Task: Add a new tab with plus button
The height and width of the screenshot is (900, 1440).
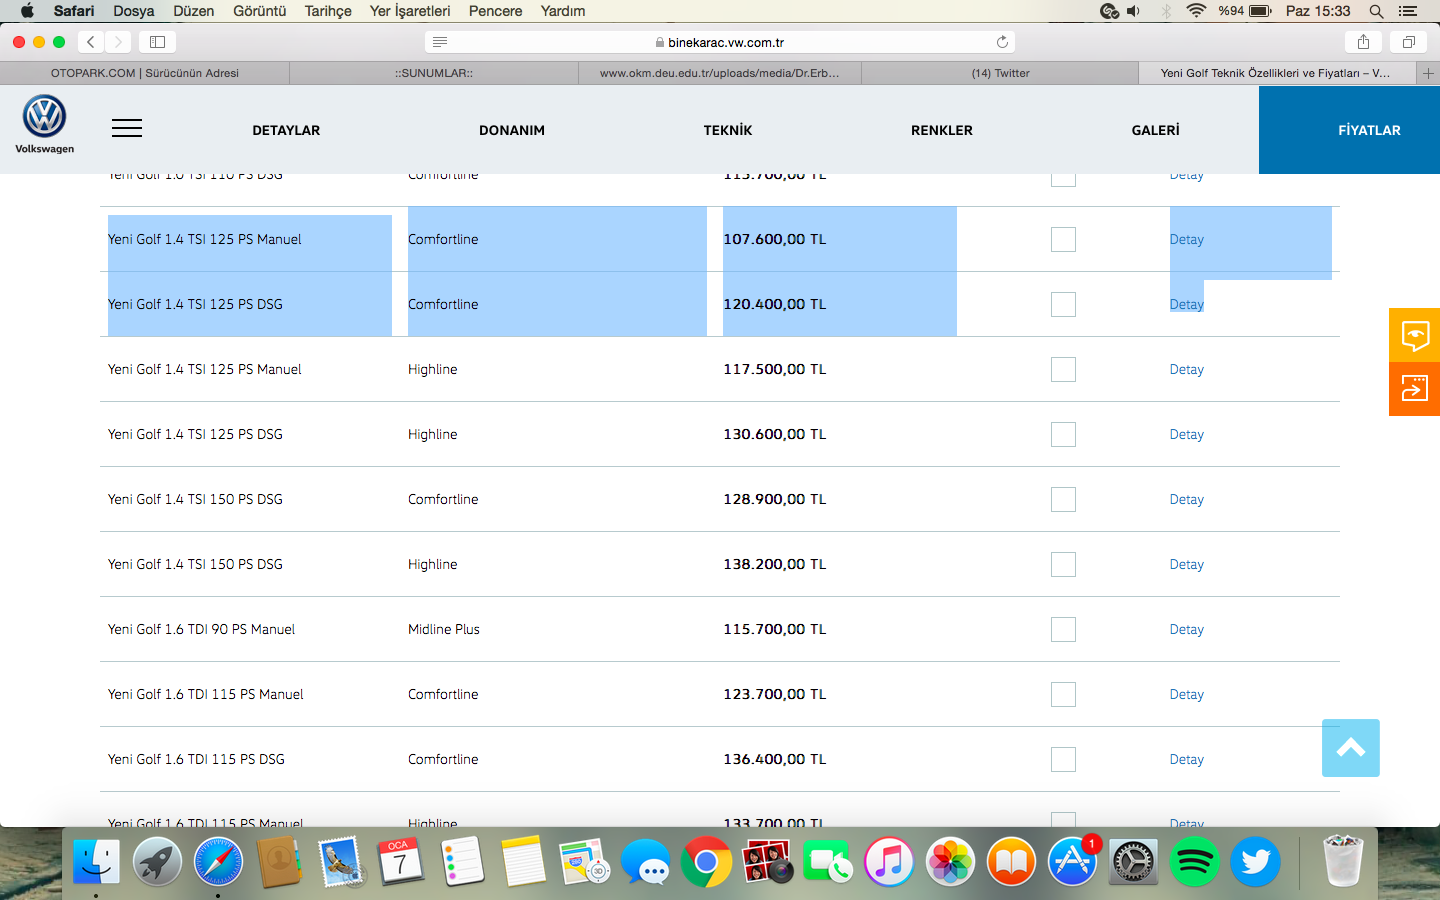Action: [x=1428, y=73]
